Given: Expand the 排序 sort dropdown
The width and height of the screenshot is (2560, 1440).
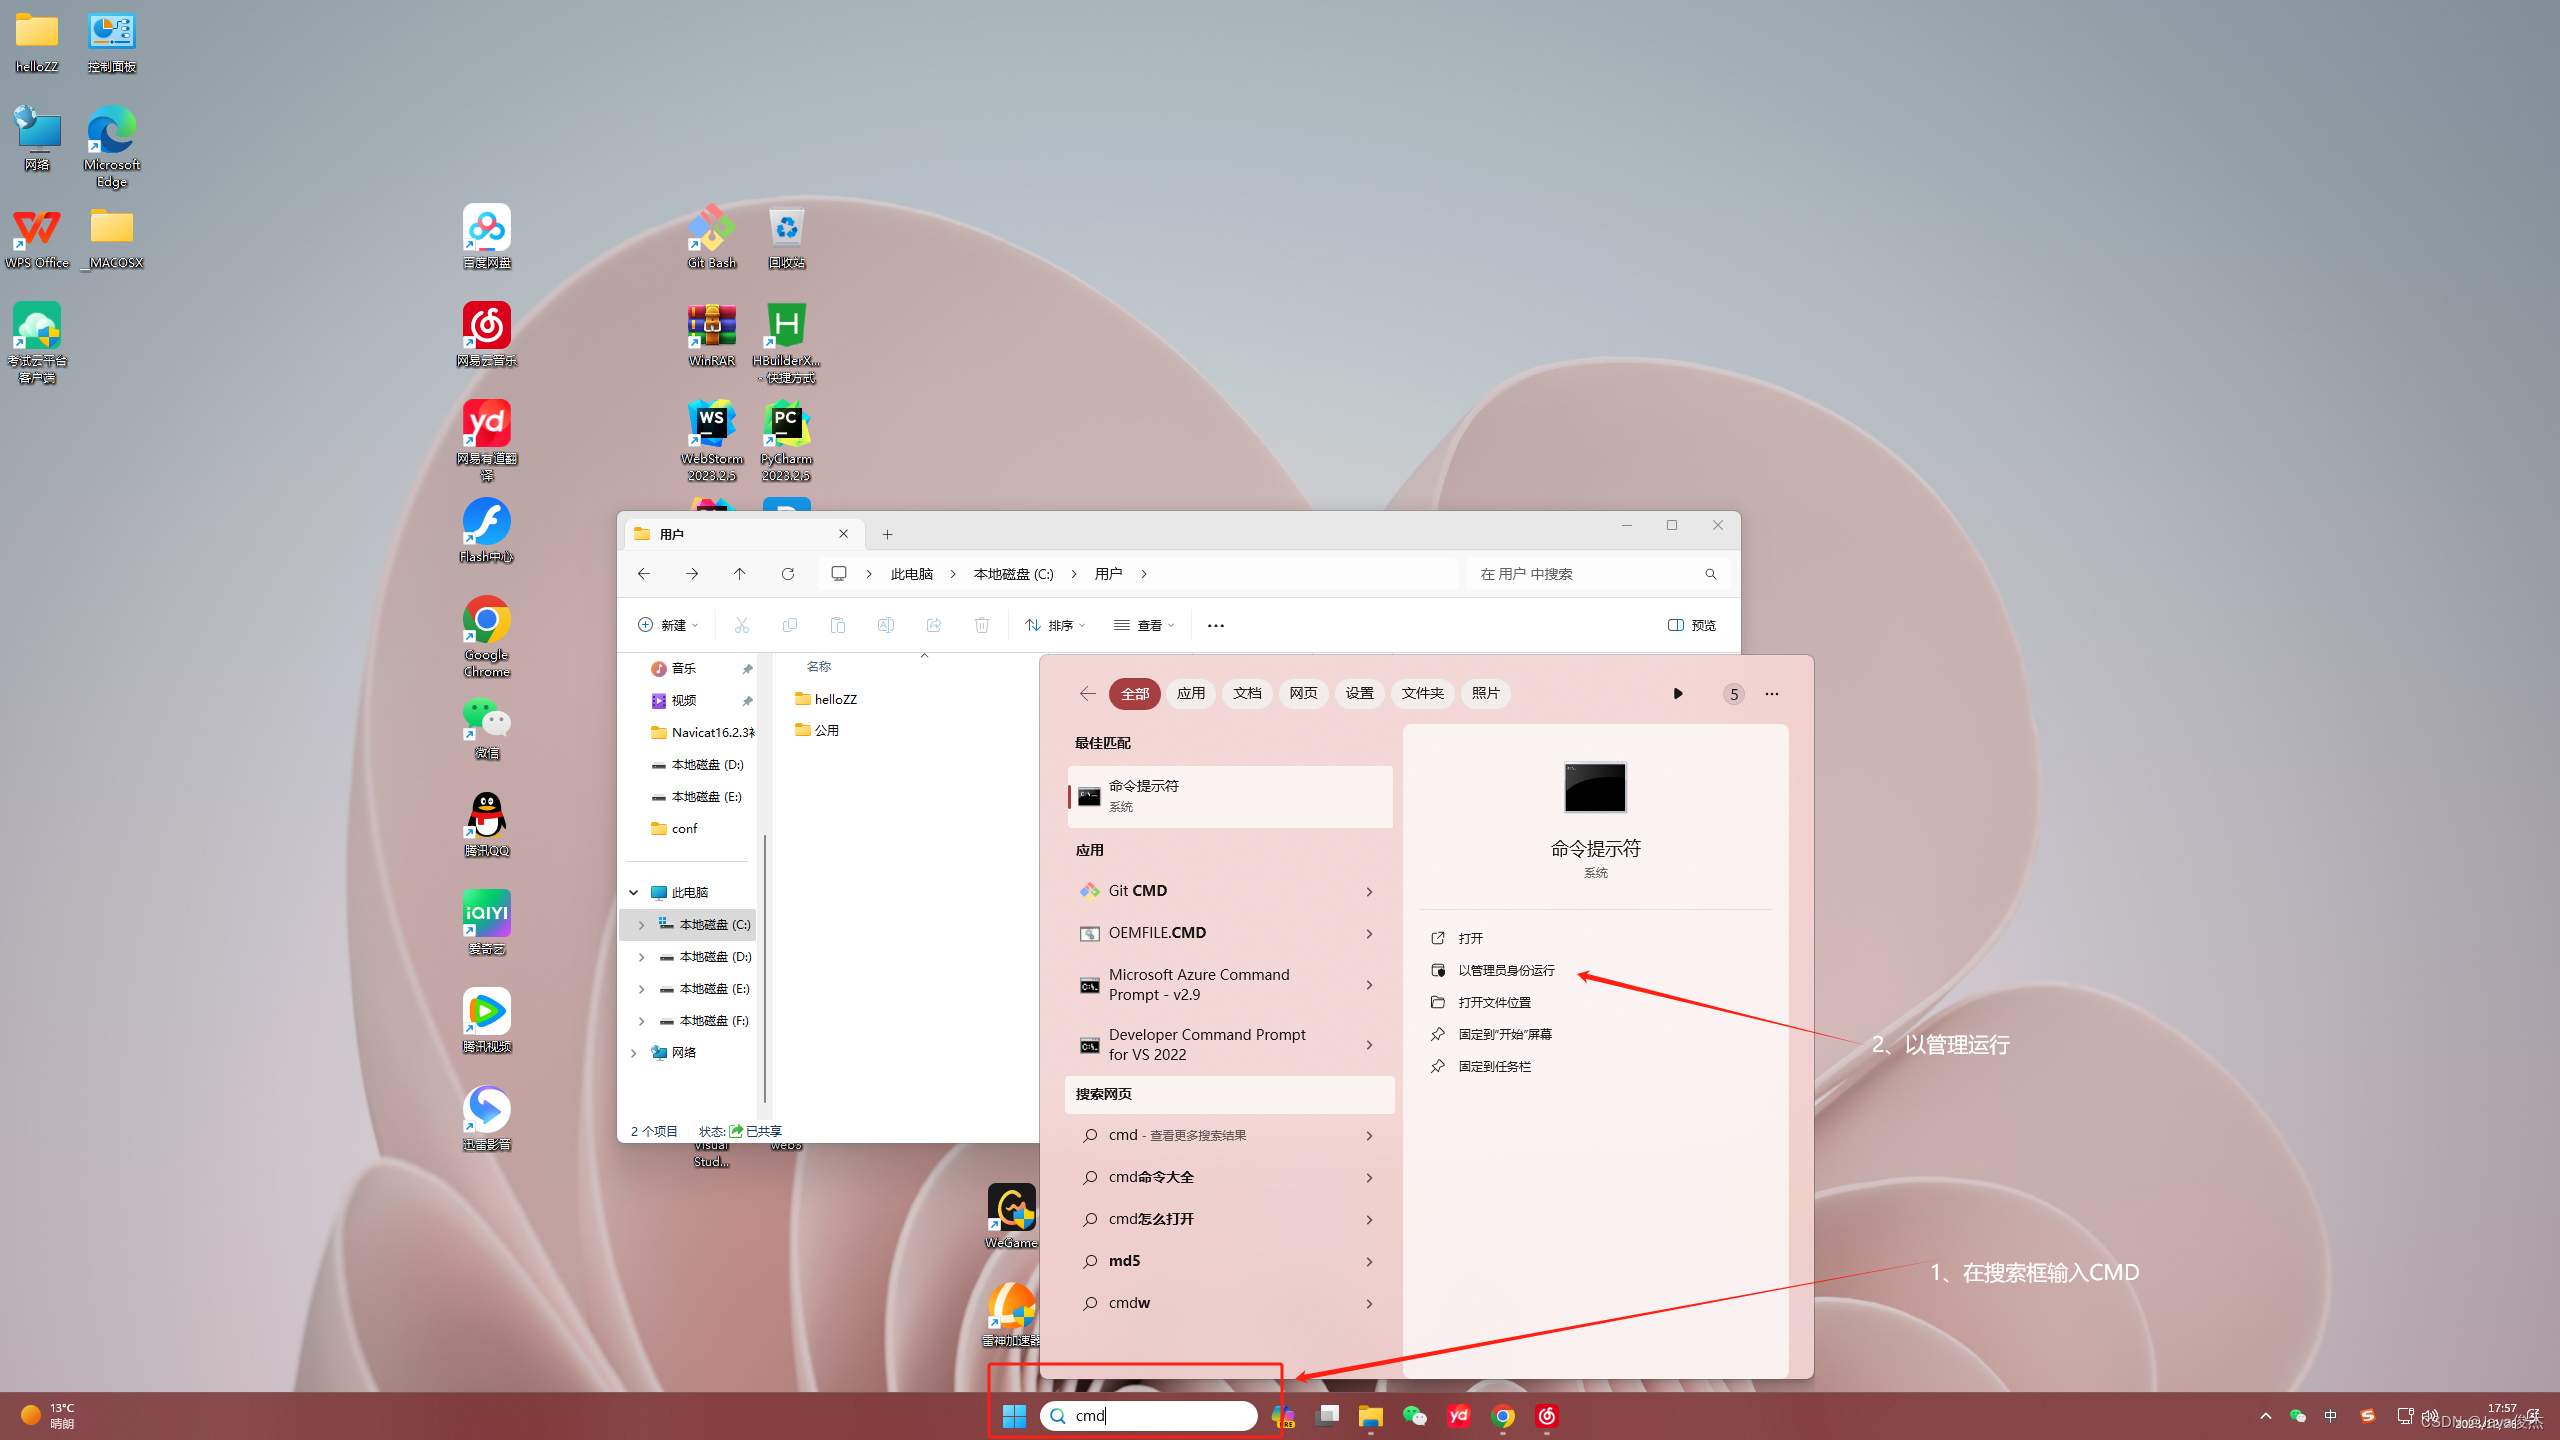Looking at the screenshot, I should [1056, 624].
